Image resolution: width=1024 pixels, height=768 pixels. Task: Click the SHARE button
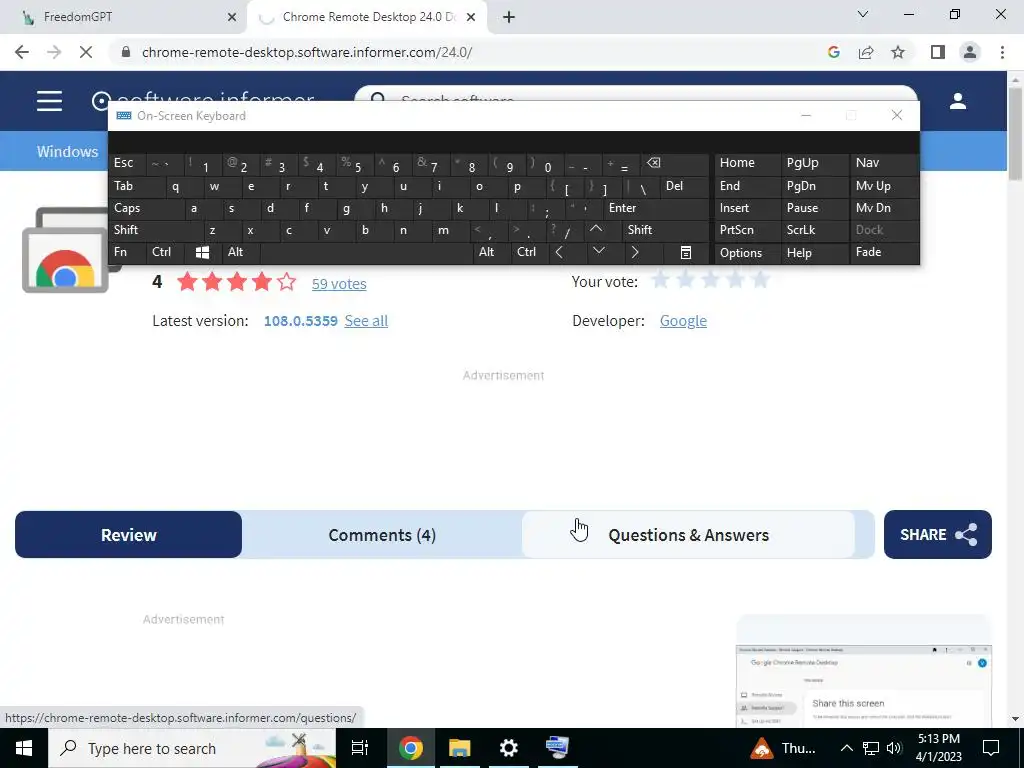(938, 535)
